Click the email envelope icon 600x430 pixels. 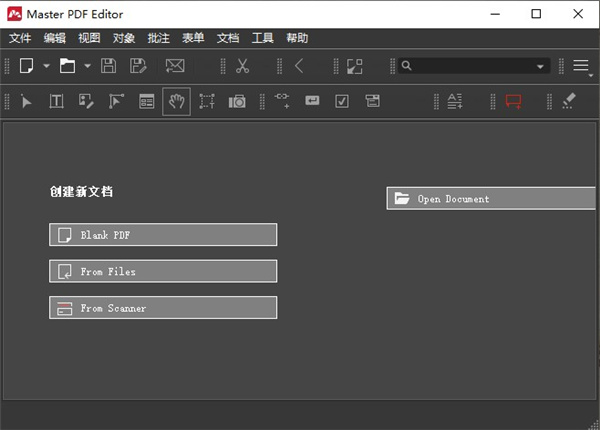[175, 66]
